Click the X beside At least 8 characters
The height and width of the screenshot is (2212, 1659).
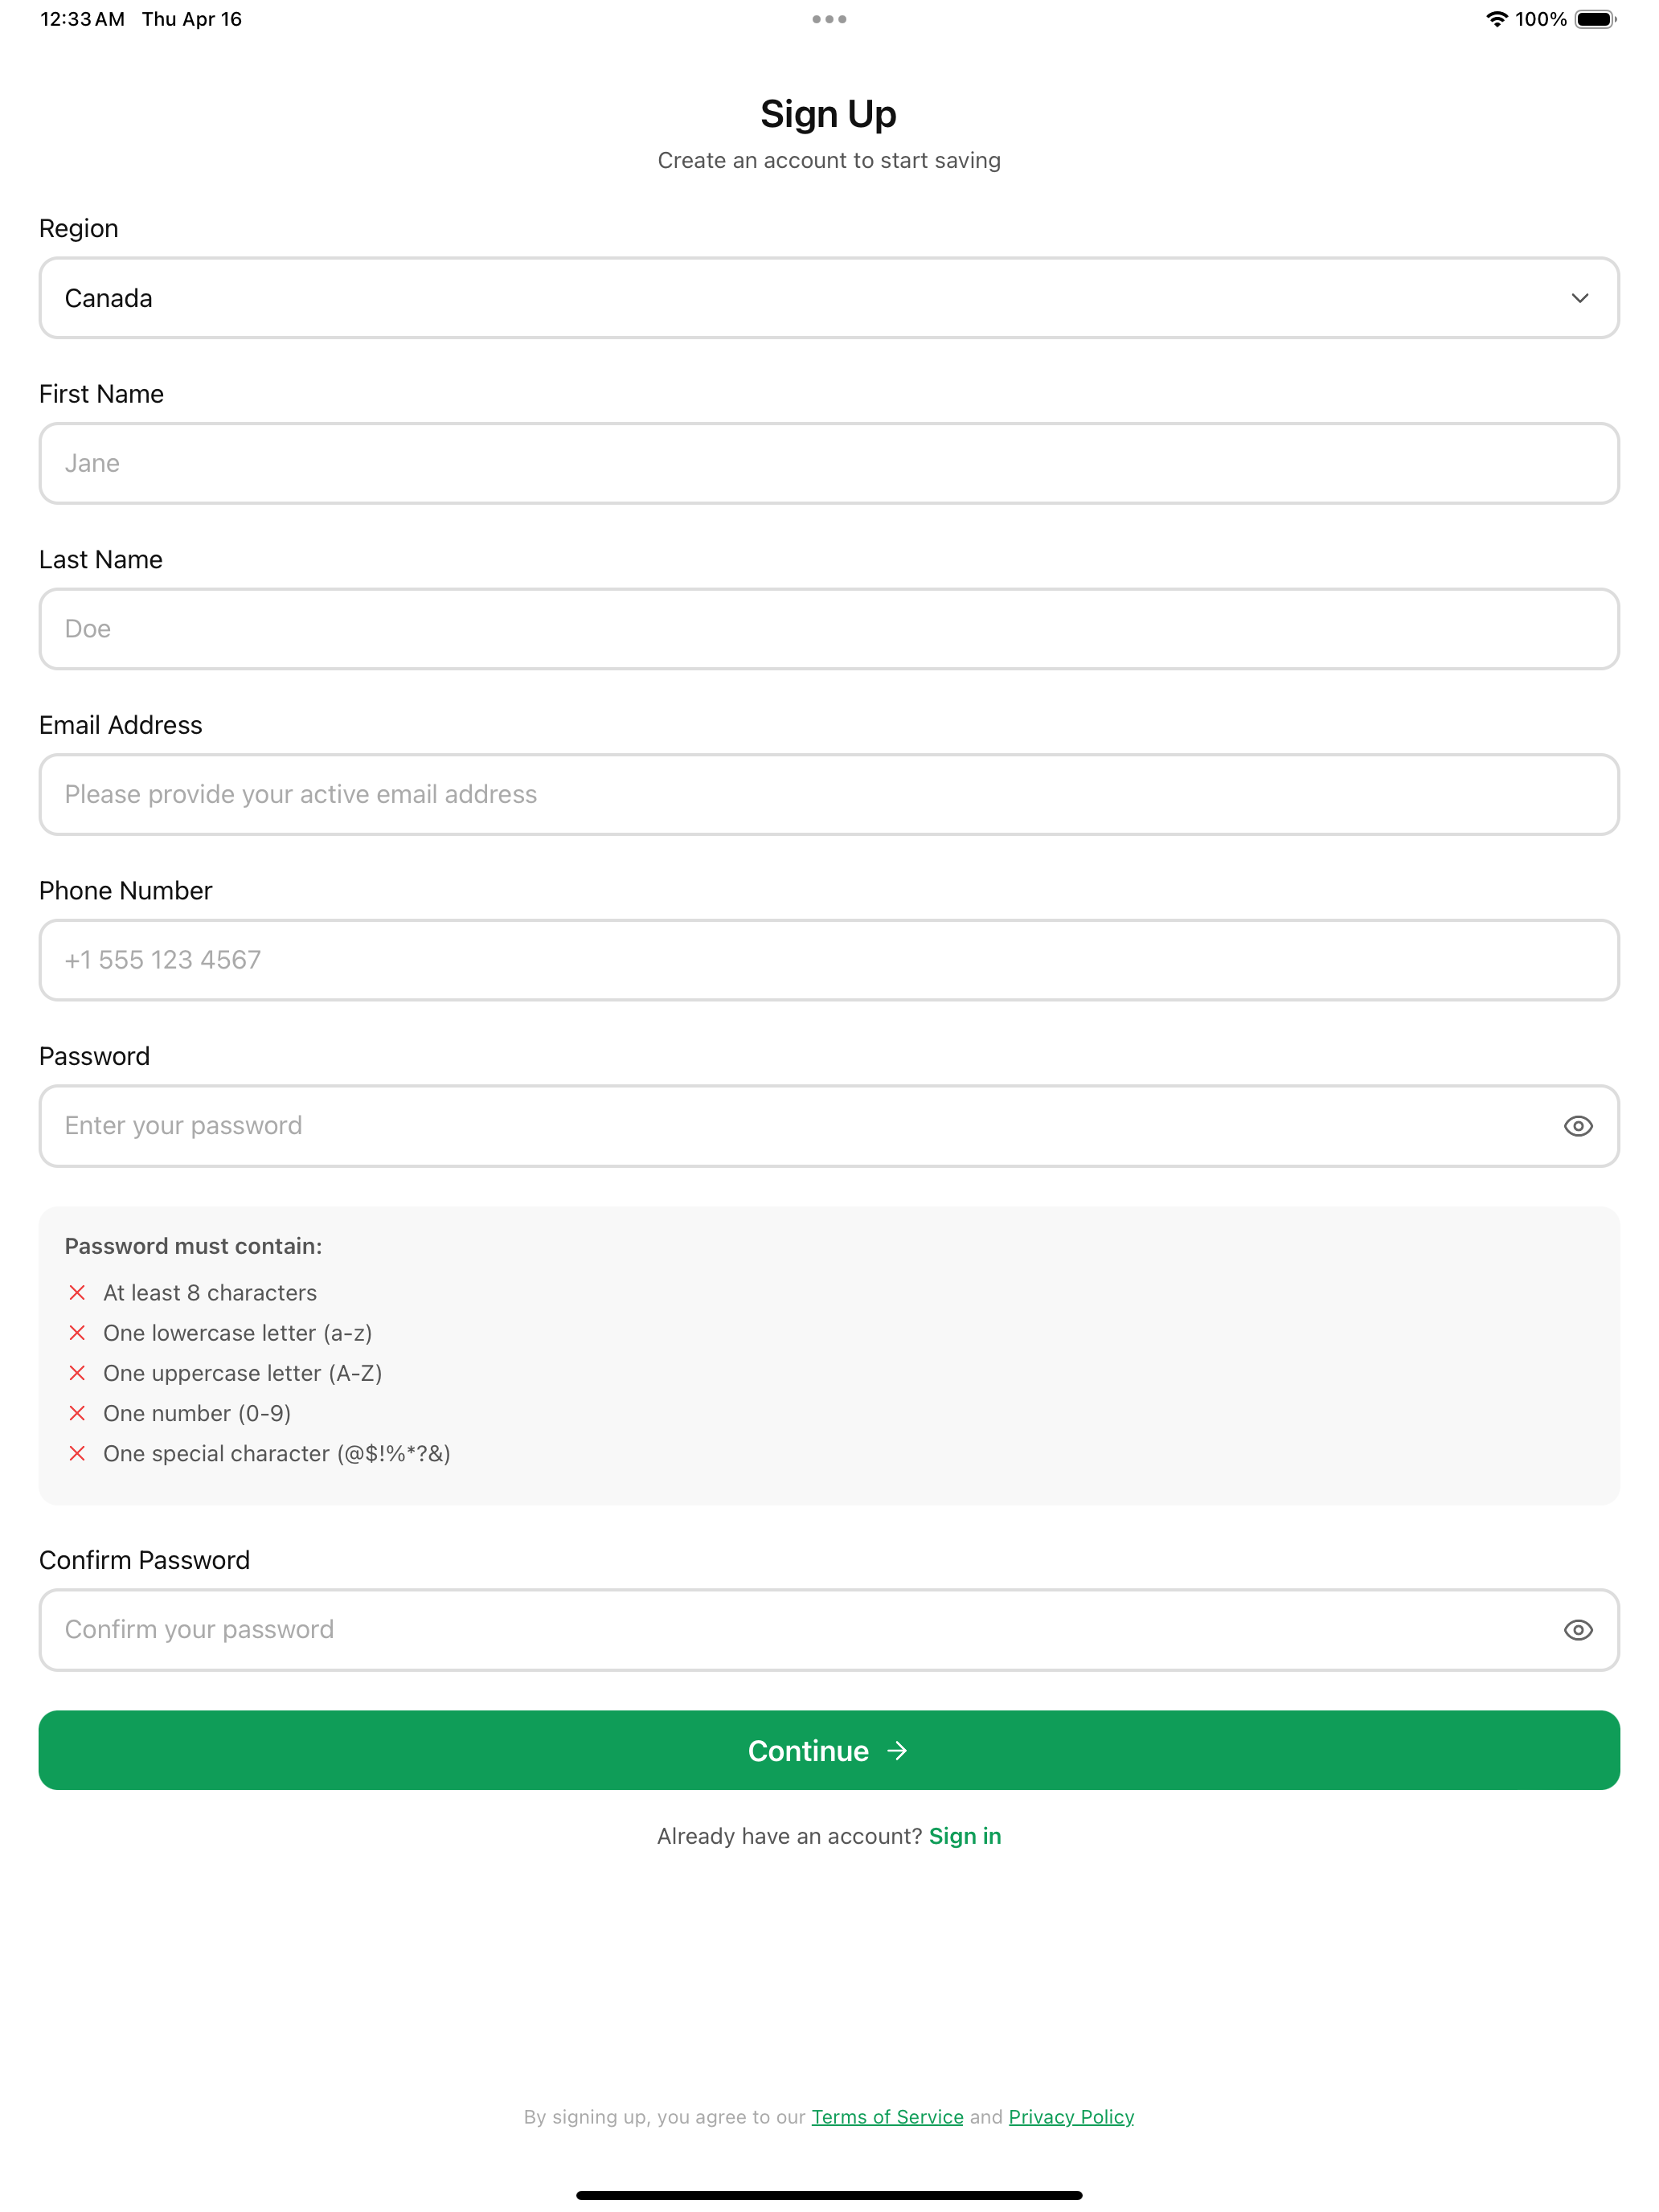pyautogui.click(x=77, y=1293)
